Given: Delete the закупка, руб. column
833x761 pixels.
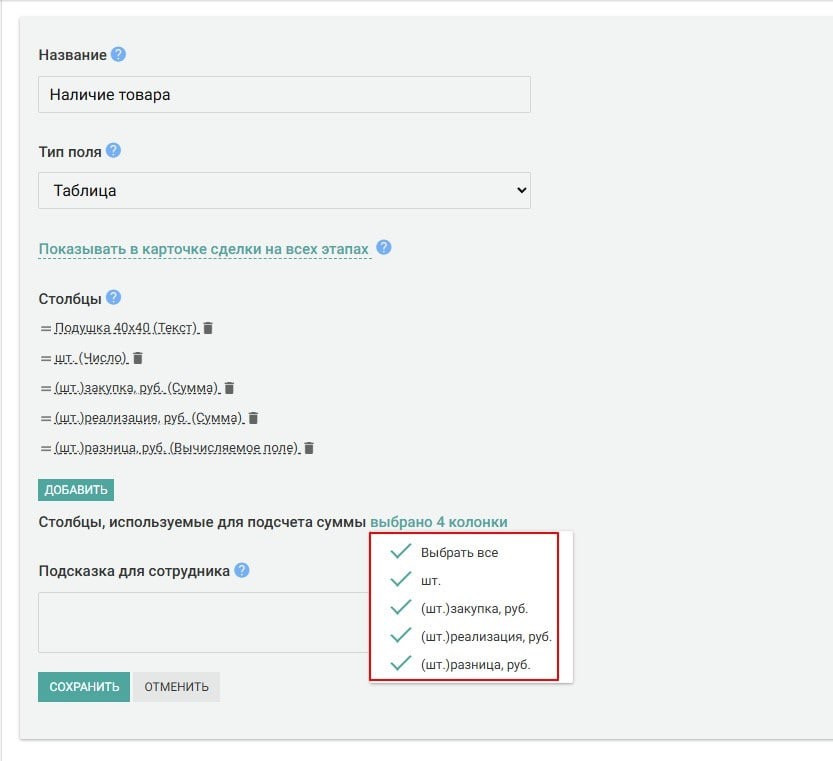Looking at the screenshot, I should coord(229,388).
